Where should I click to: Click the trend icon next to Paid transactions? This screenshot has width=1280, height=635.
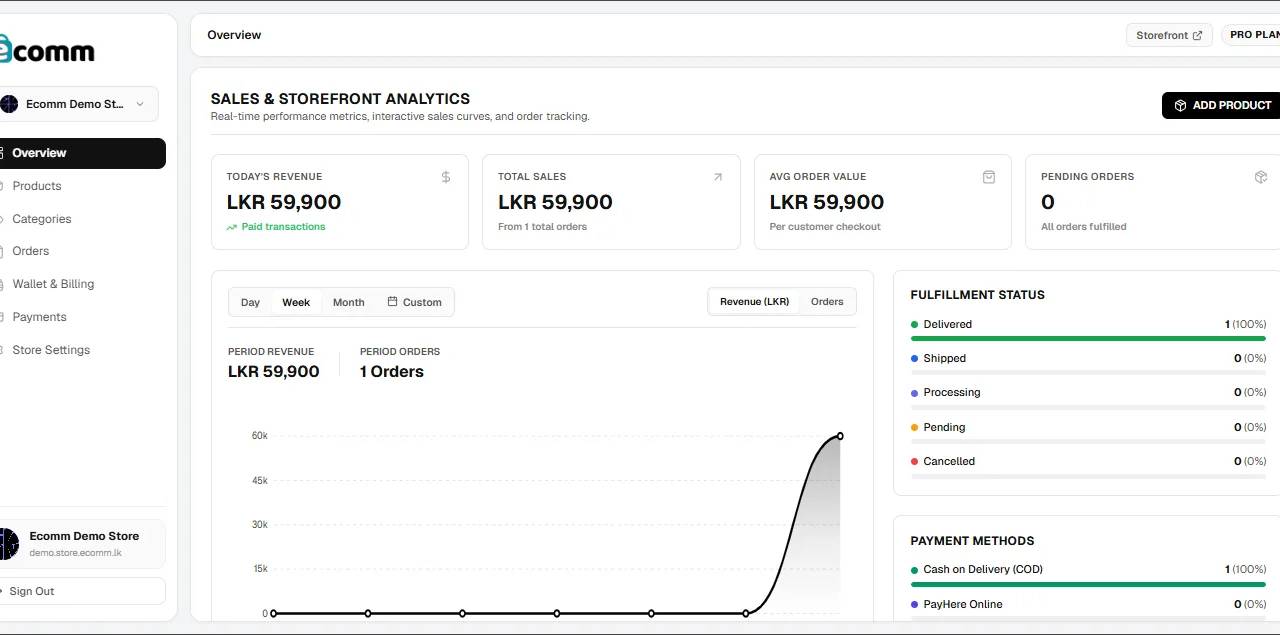(x=232, y=227)
